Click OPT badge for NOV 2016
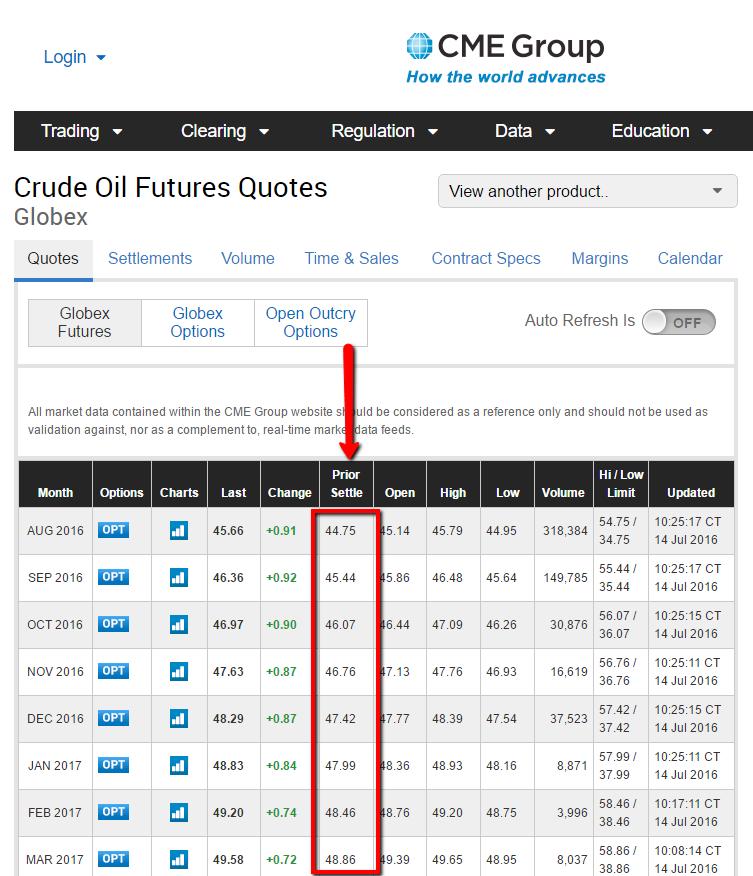This screenshot has width=753, height=876. (x=113, y=670)
